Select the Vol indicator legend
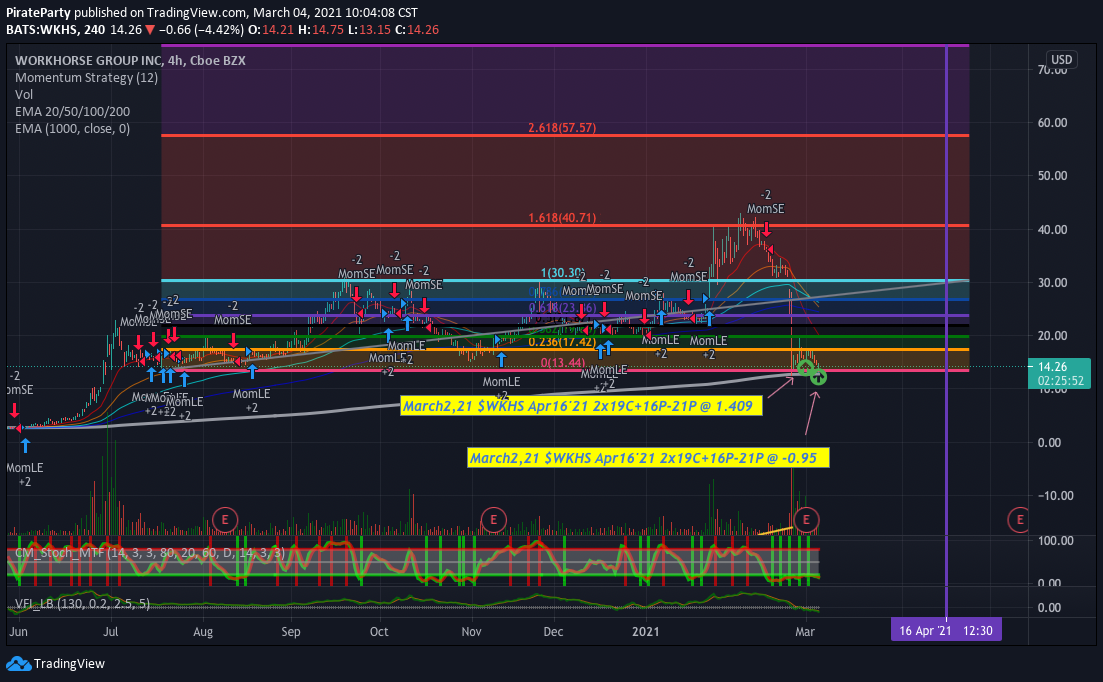This screenshot has height=682, width=1103. [x=24, y=94]
